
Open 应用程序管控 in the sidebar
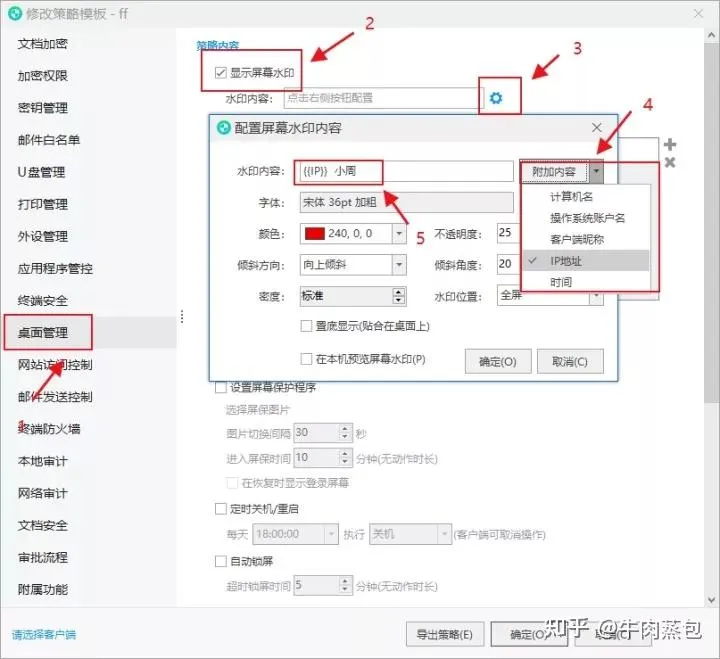click(55, 269)
